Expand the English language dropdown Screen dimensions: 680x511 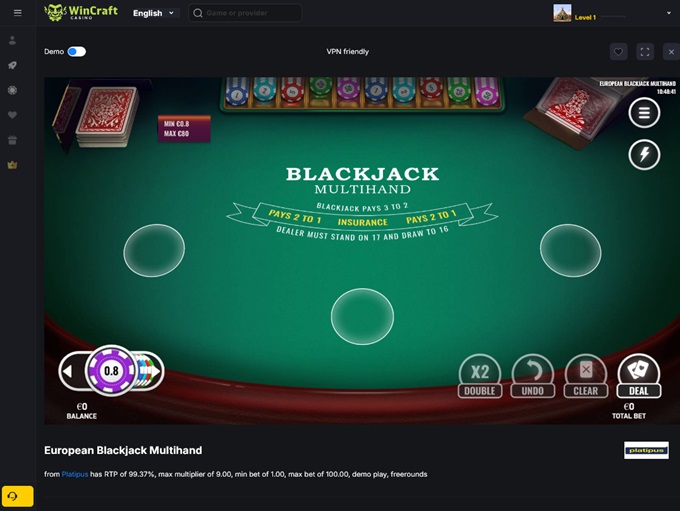point(154,13)
